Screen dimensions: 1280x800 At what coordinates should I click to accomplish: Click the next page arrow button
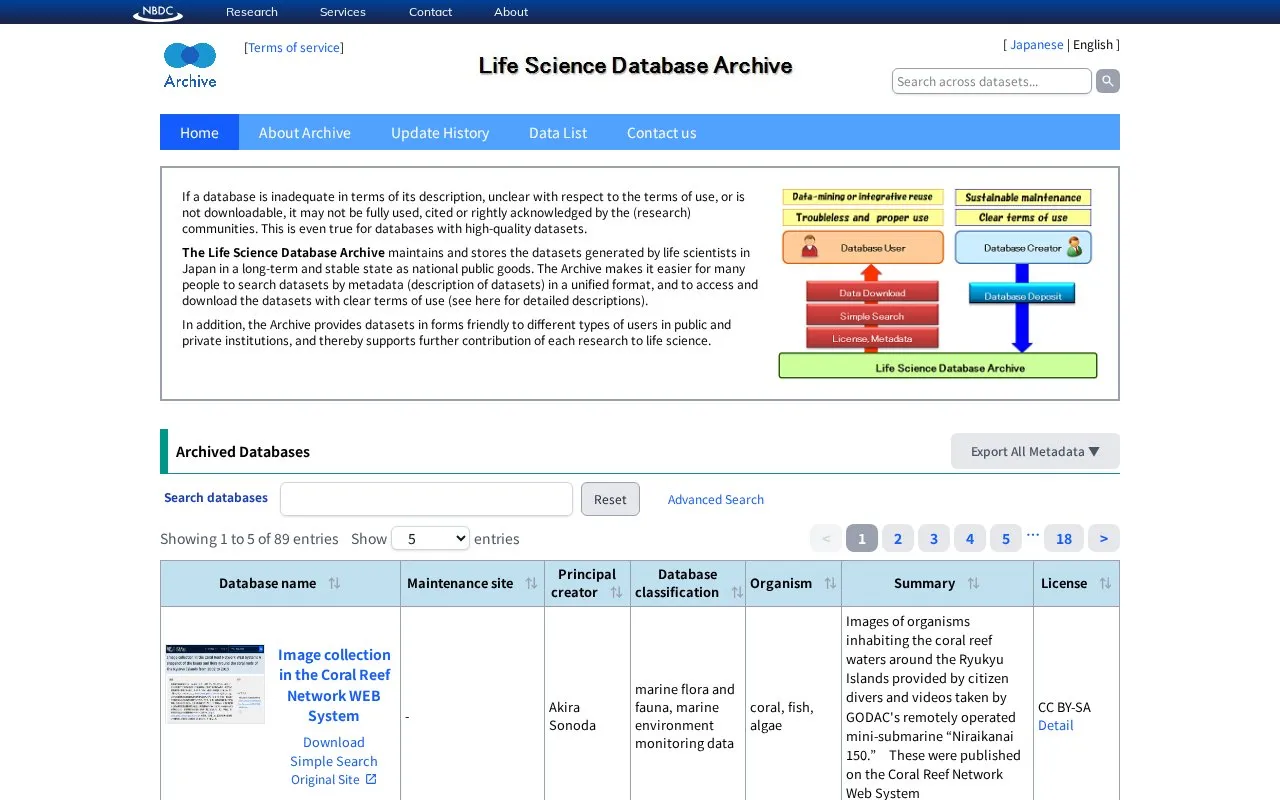[x=1104, y=538]
